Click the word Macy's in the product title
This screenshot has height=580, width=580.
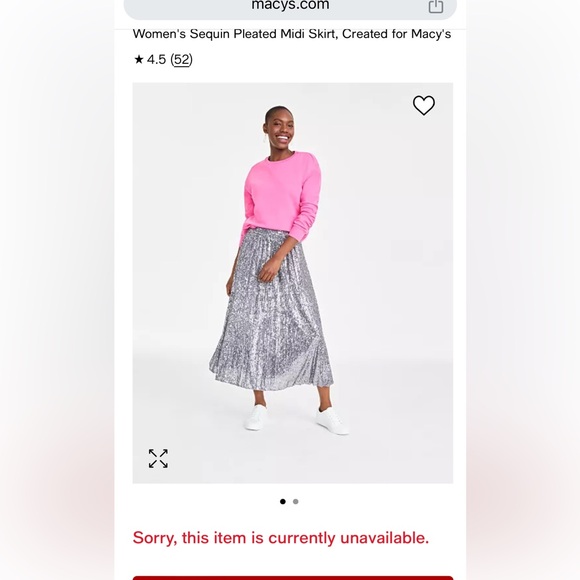click(431, 34)
